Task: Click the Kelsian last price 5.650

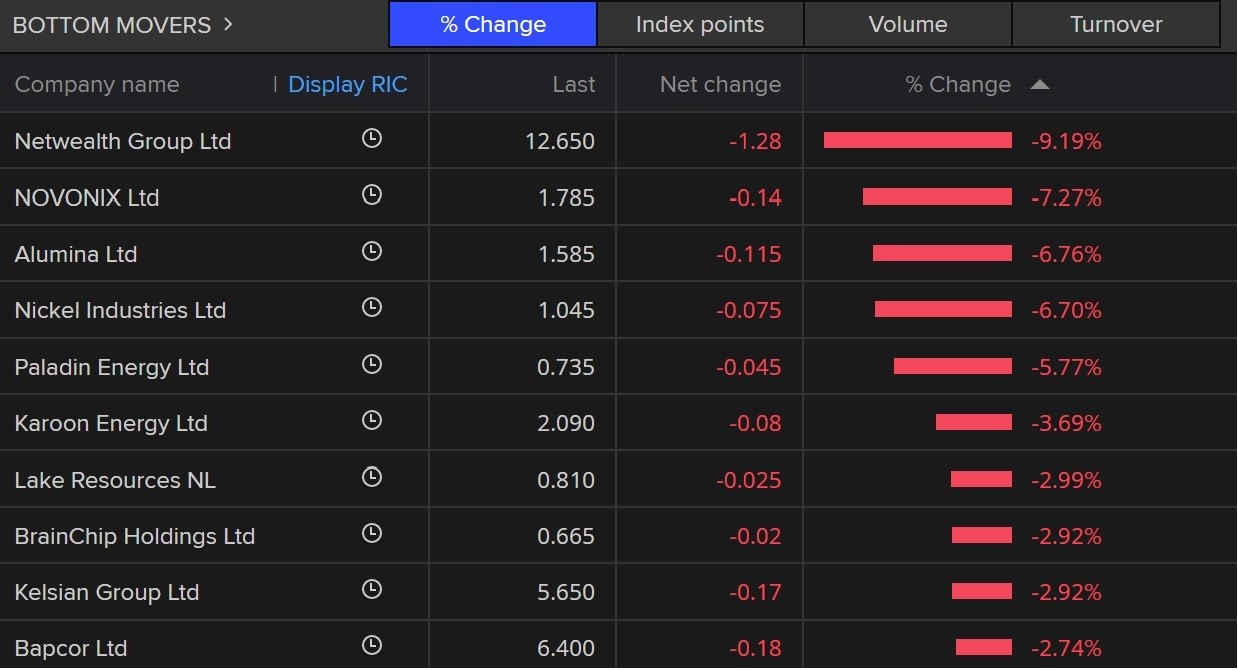Action: [x=566, y=592]
